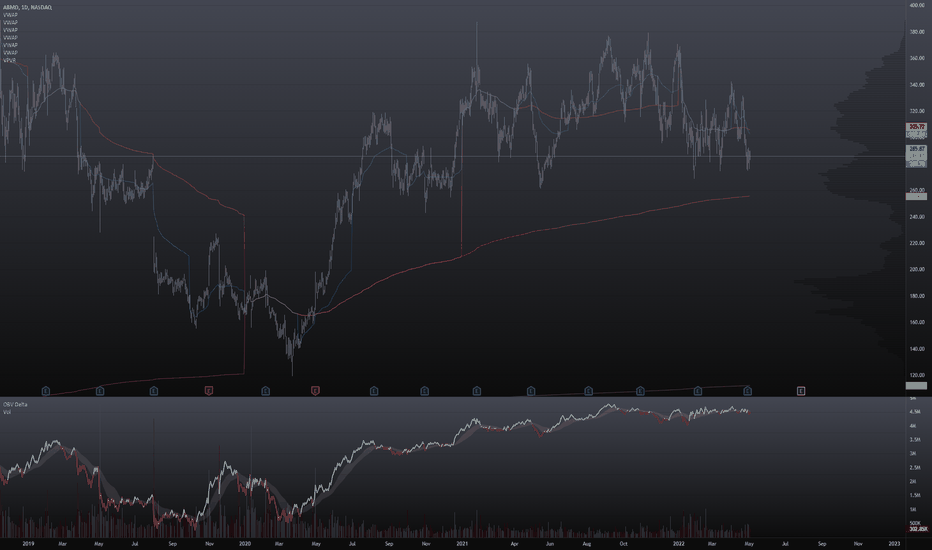The height and width of the screenshot is (550, 932).
Task: Click the 2020 label on the time axis
Action: pyautogui.click(x=244, y=543)
